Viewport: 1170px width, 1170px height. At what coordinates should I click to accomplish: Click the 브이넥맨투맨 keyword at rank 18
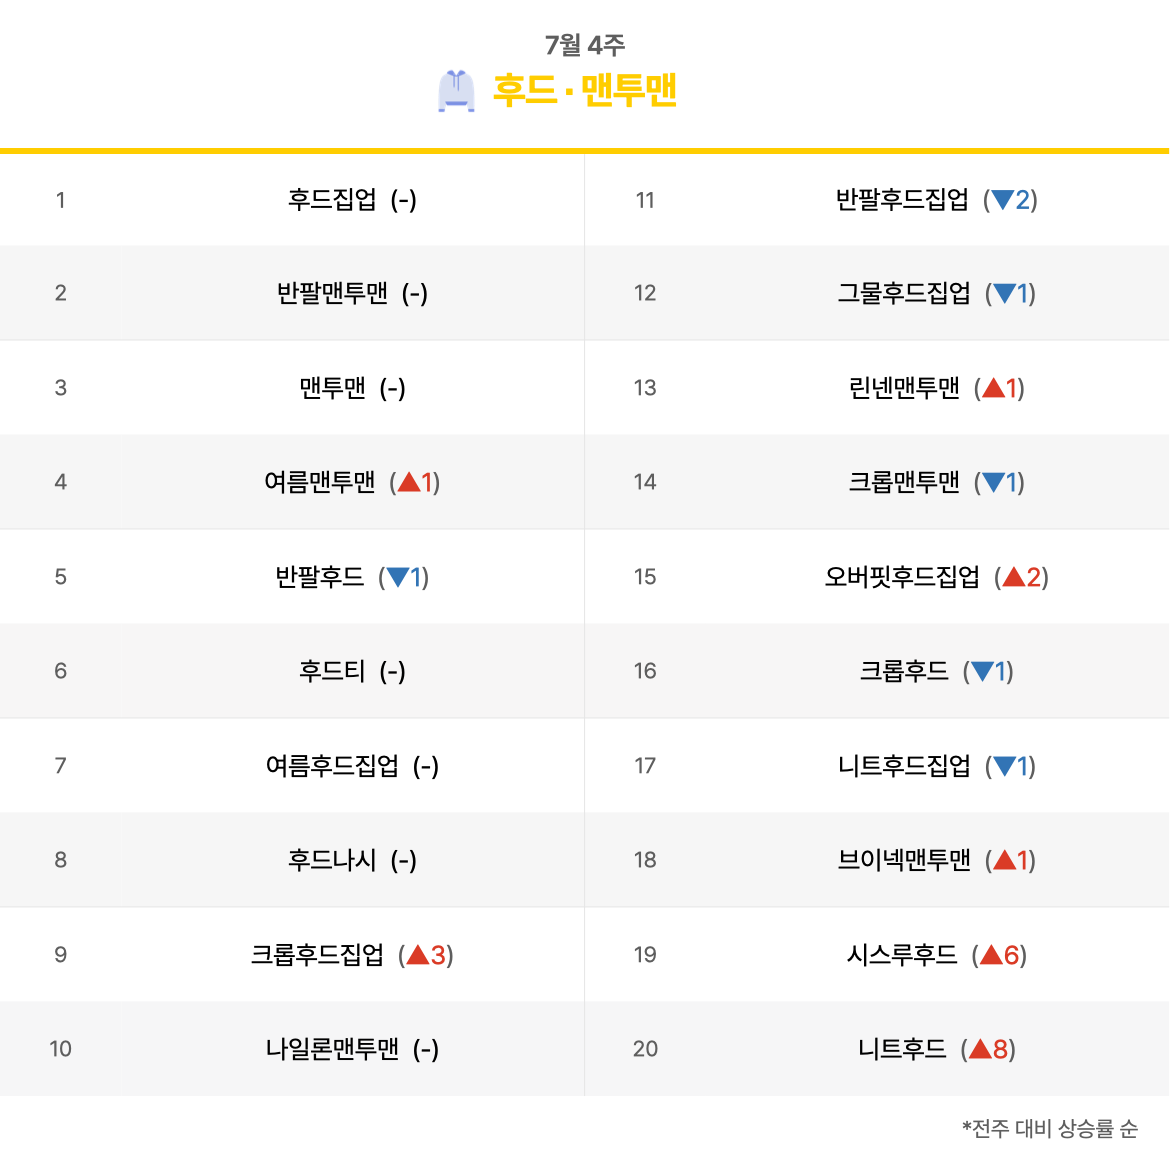point(904,860)
